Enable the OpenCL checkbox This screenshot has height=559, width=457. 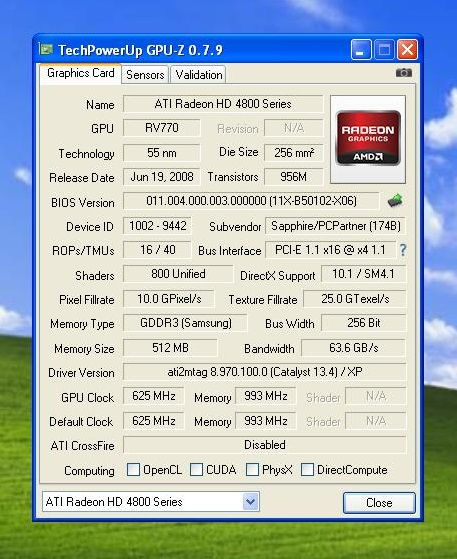pyautogui.click(x=133, y=470)
